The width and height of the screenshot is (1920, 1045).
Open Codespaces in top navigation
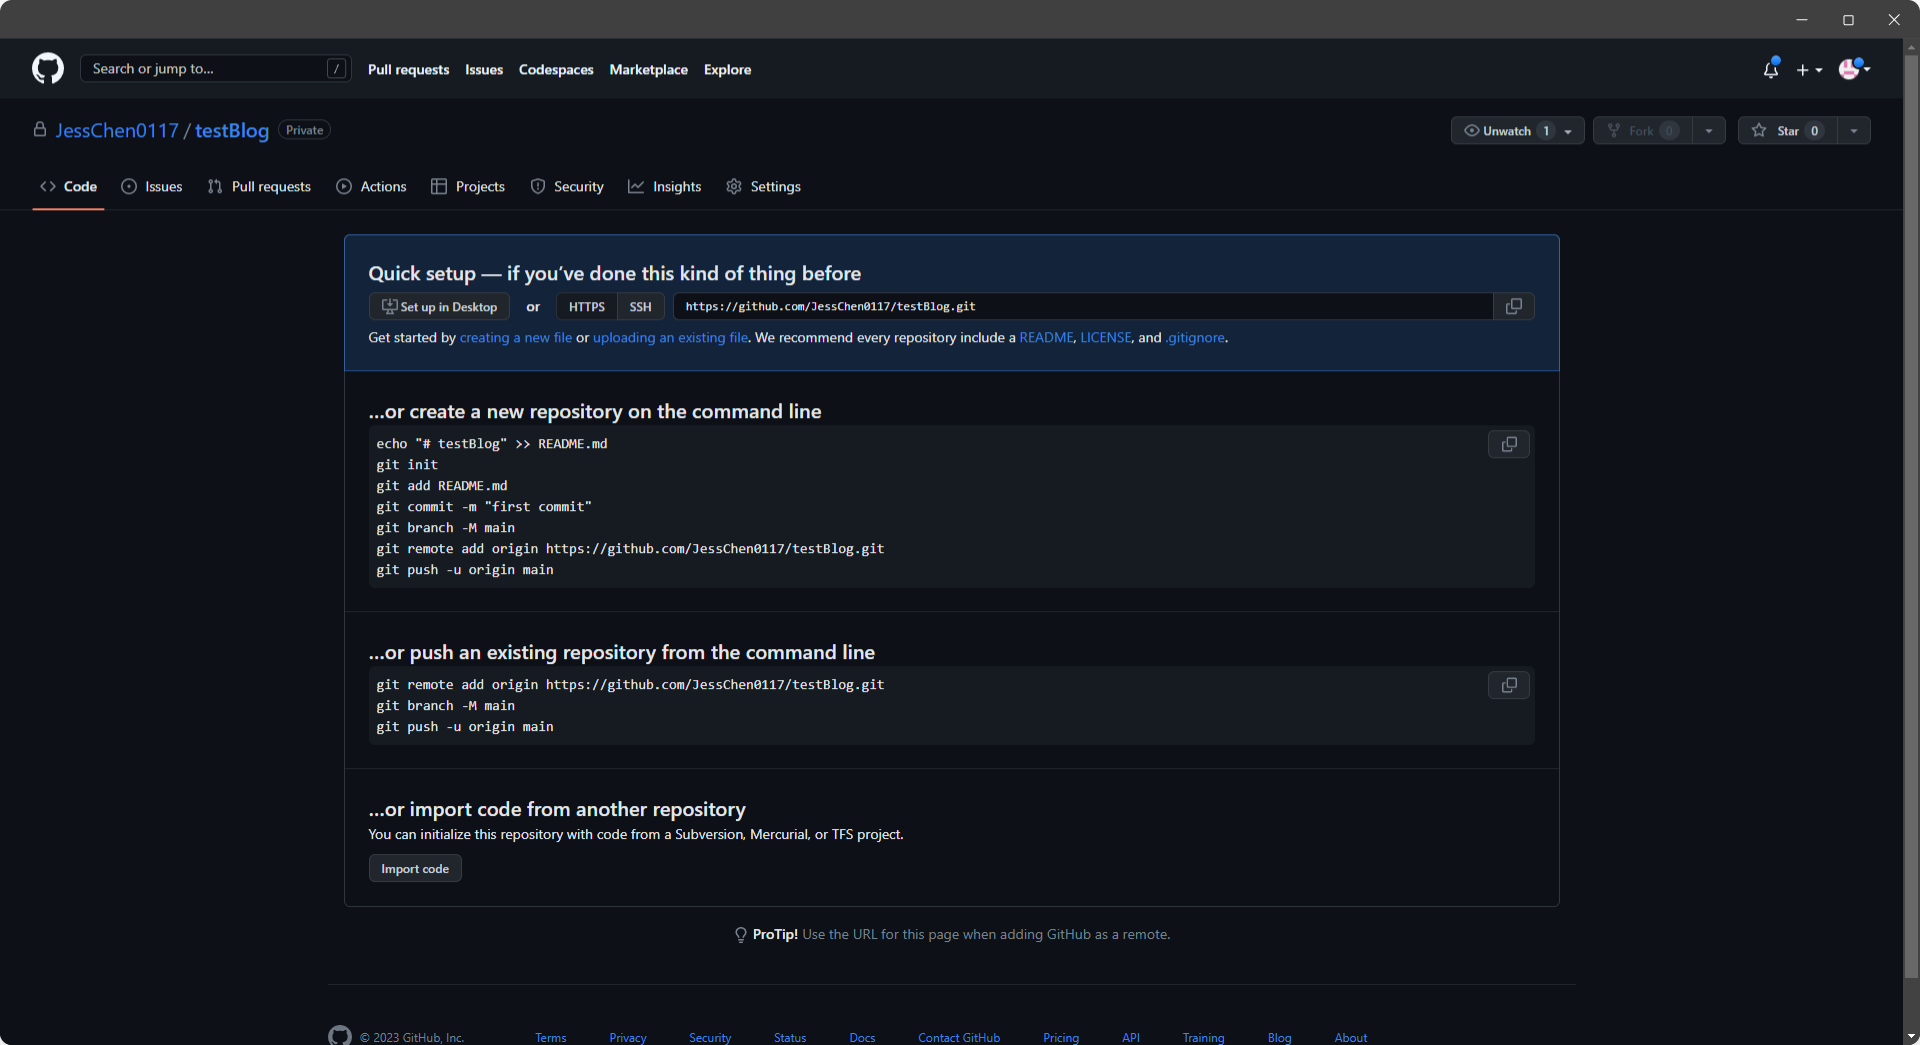coord(556,70)
